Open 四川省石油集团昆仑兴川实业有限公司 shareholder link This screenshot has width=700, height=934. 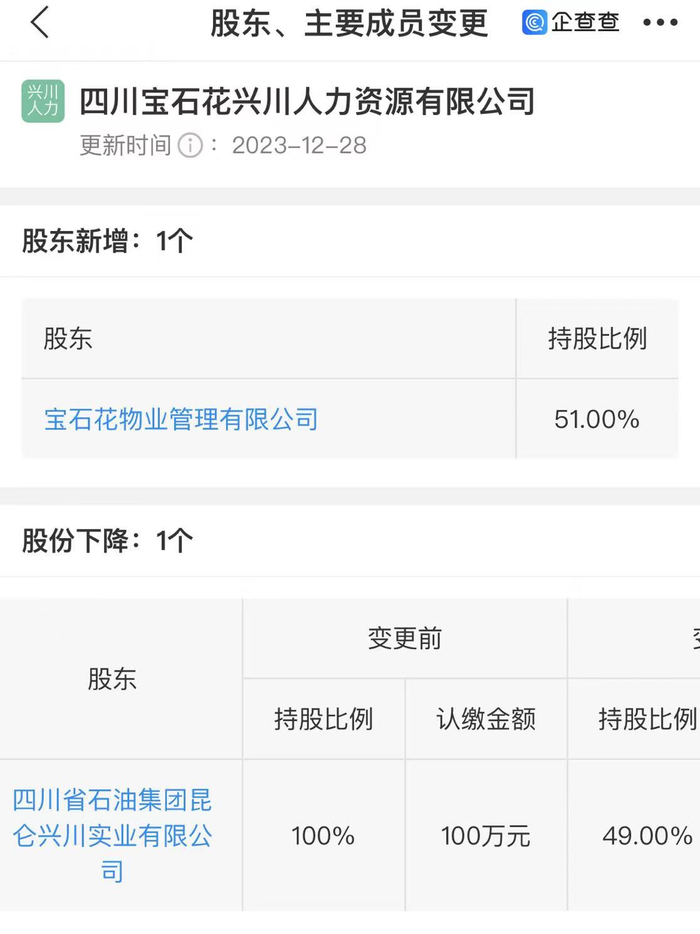click(x=112, y=836)
